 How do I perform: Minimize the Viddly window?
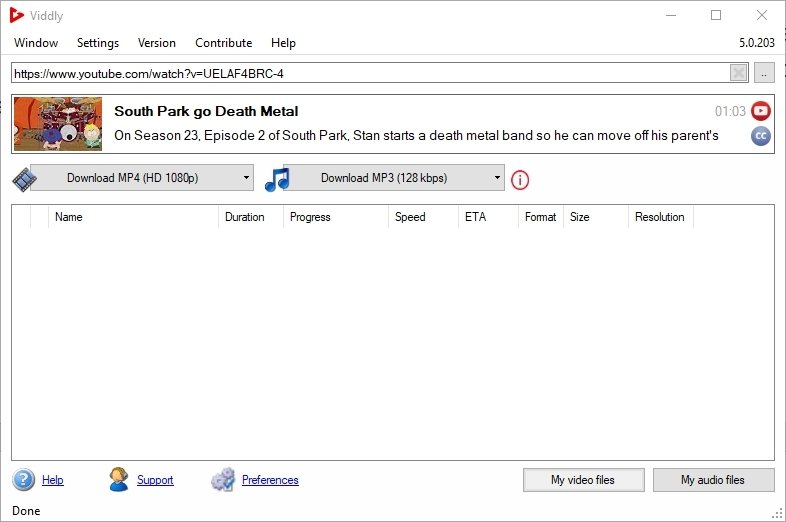tap(671, 16)
